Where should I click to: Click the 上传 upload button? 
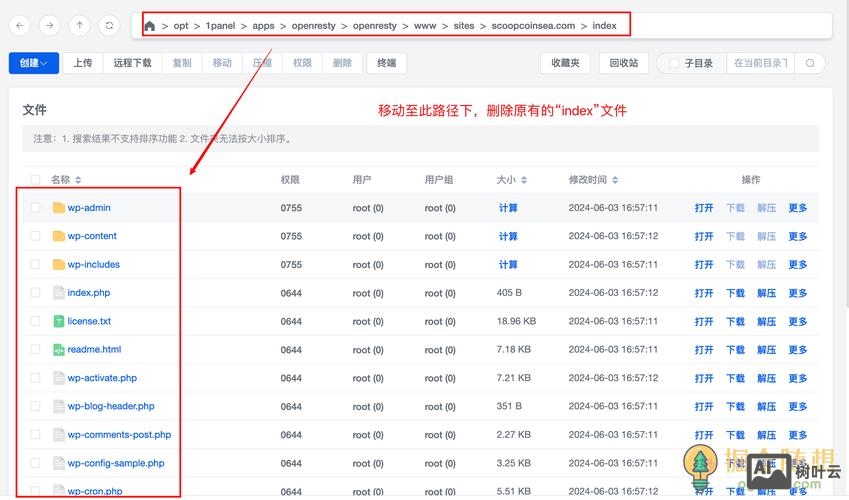coord(83,63)
